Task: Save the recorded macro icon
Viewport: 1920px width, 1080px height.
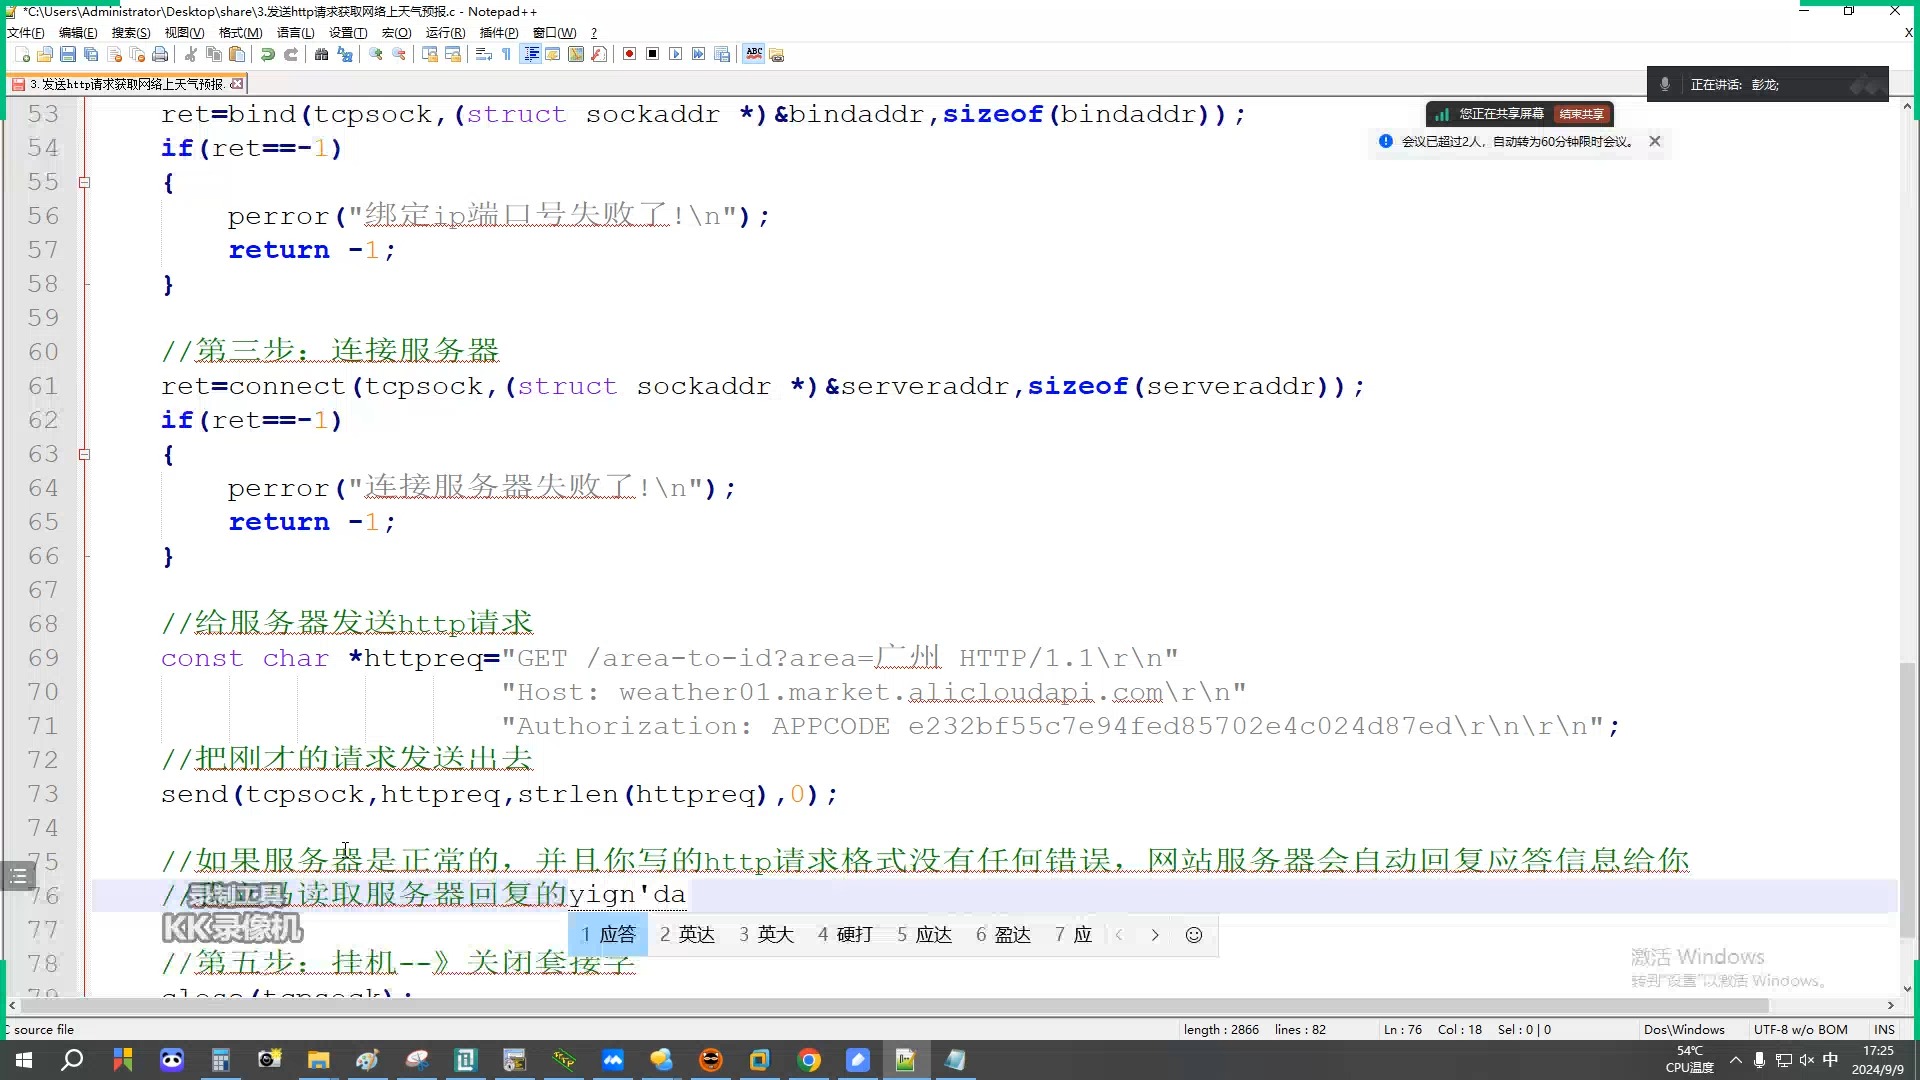Action: (722, 54)
